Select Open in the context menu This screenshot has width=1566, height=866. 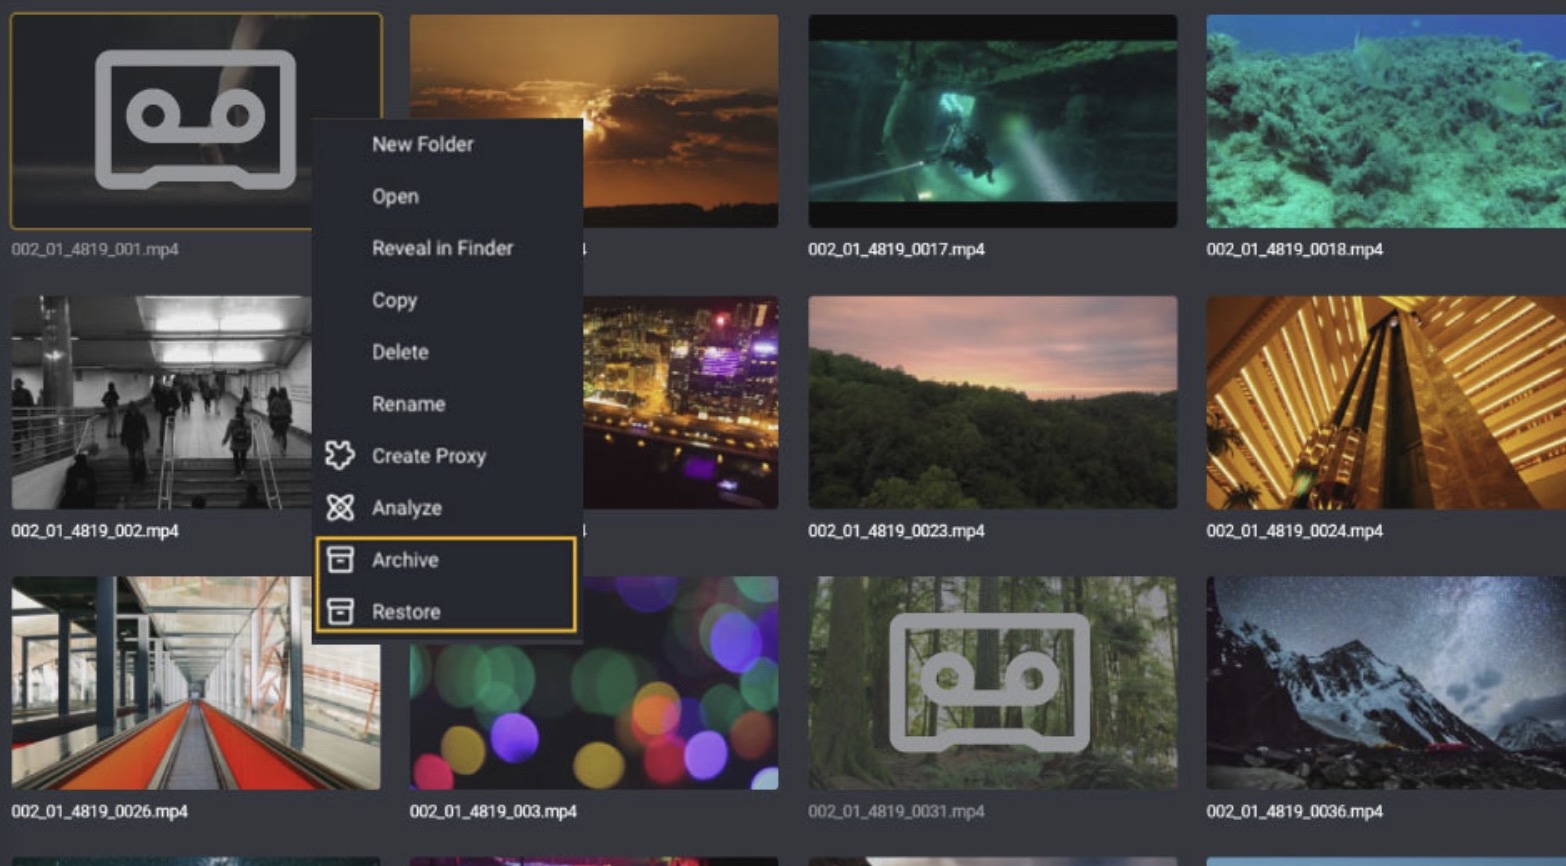coord(395,196)
